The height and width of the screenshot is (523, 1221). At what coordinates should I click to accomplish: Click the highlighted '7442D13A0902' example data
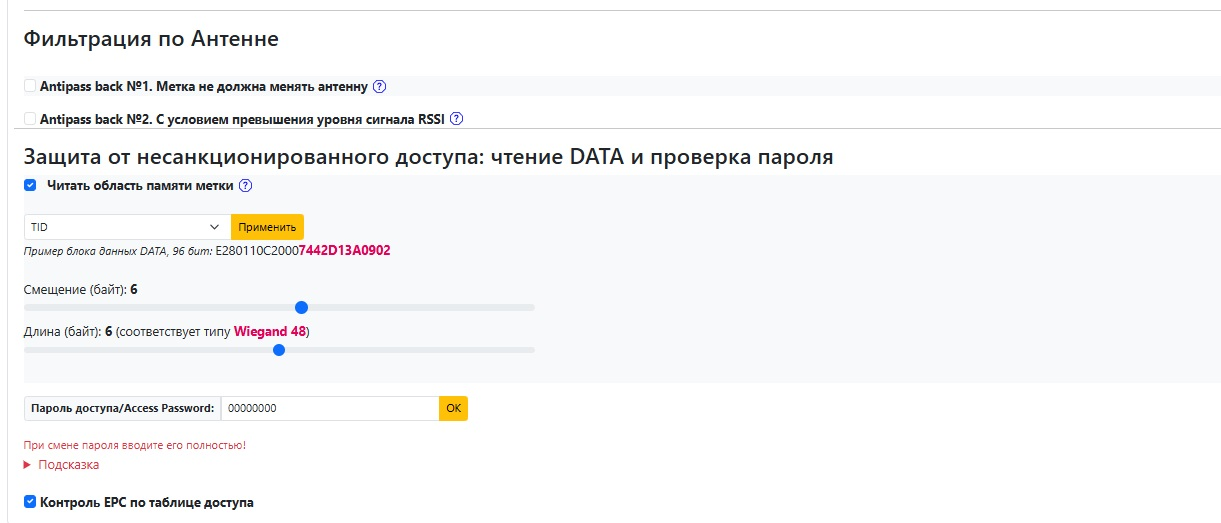tap(344, 251)
